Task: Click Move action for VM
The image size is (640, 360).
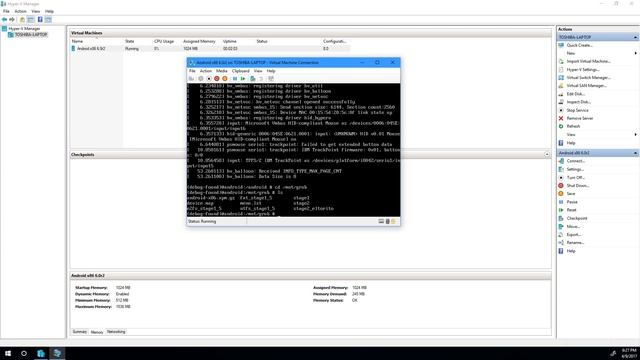Action: (x=573, y=227)
